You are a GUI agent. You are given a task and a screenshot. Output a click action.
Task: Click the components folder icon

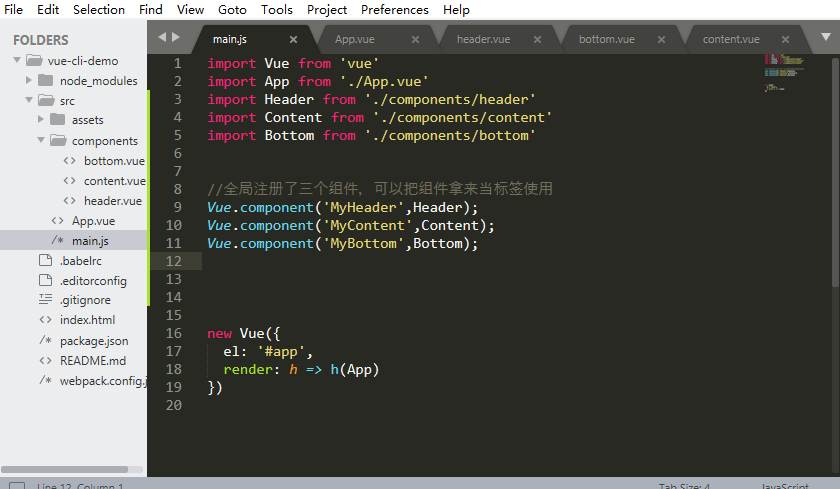click(x=58, y=140)
